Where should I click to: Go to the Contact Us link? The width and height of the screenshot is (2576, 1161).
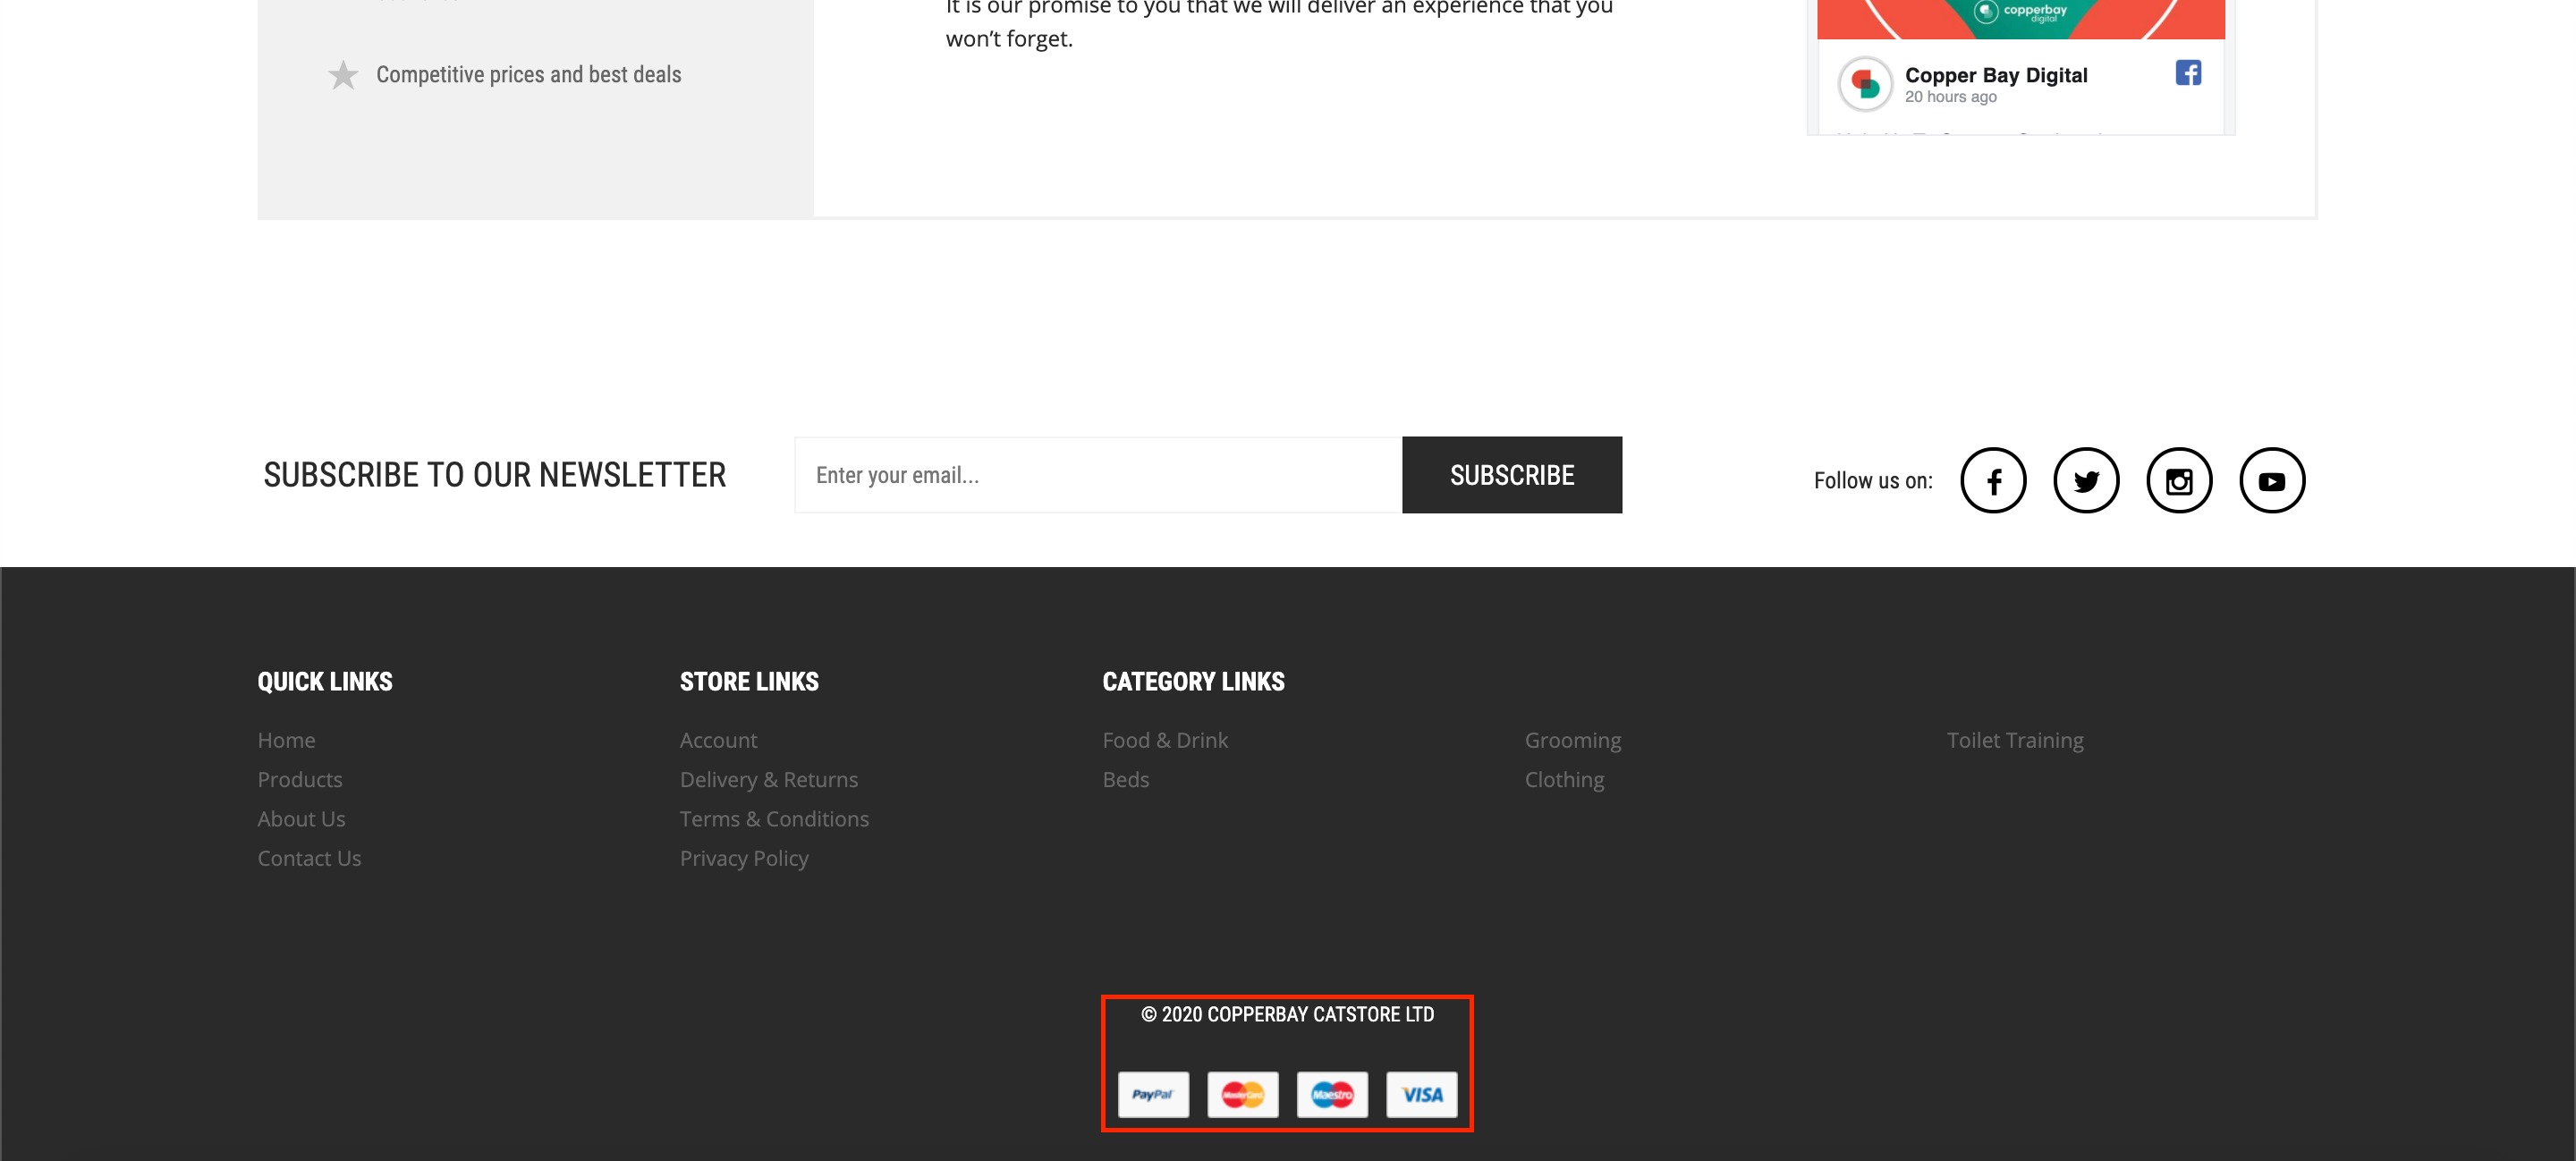point(309,858)
